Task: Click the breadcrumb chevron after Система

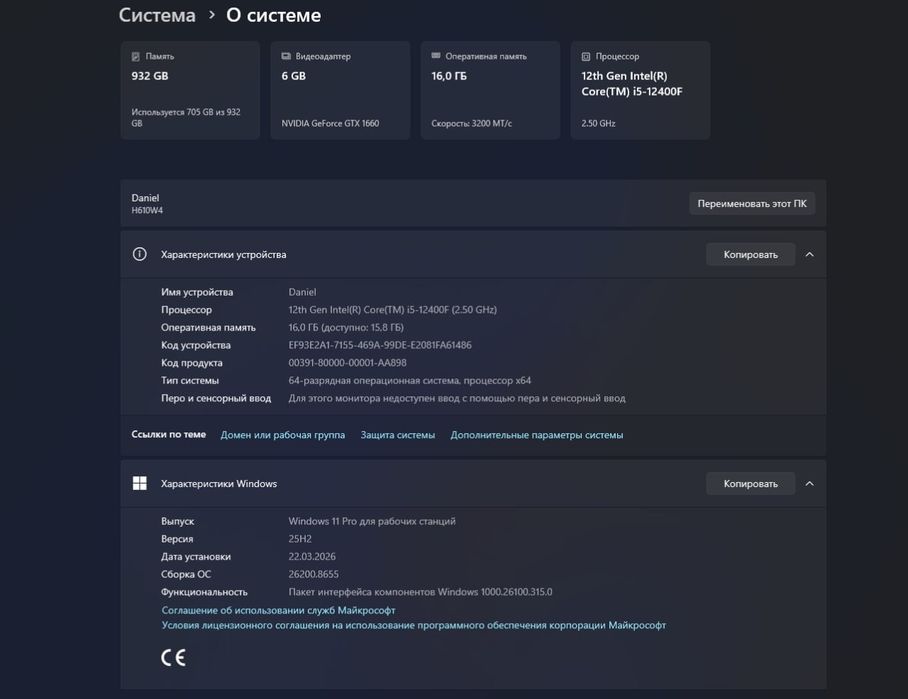Action: coord(212,14)
